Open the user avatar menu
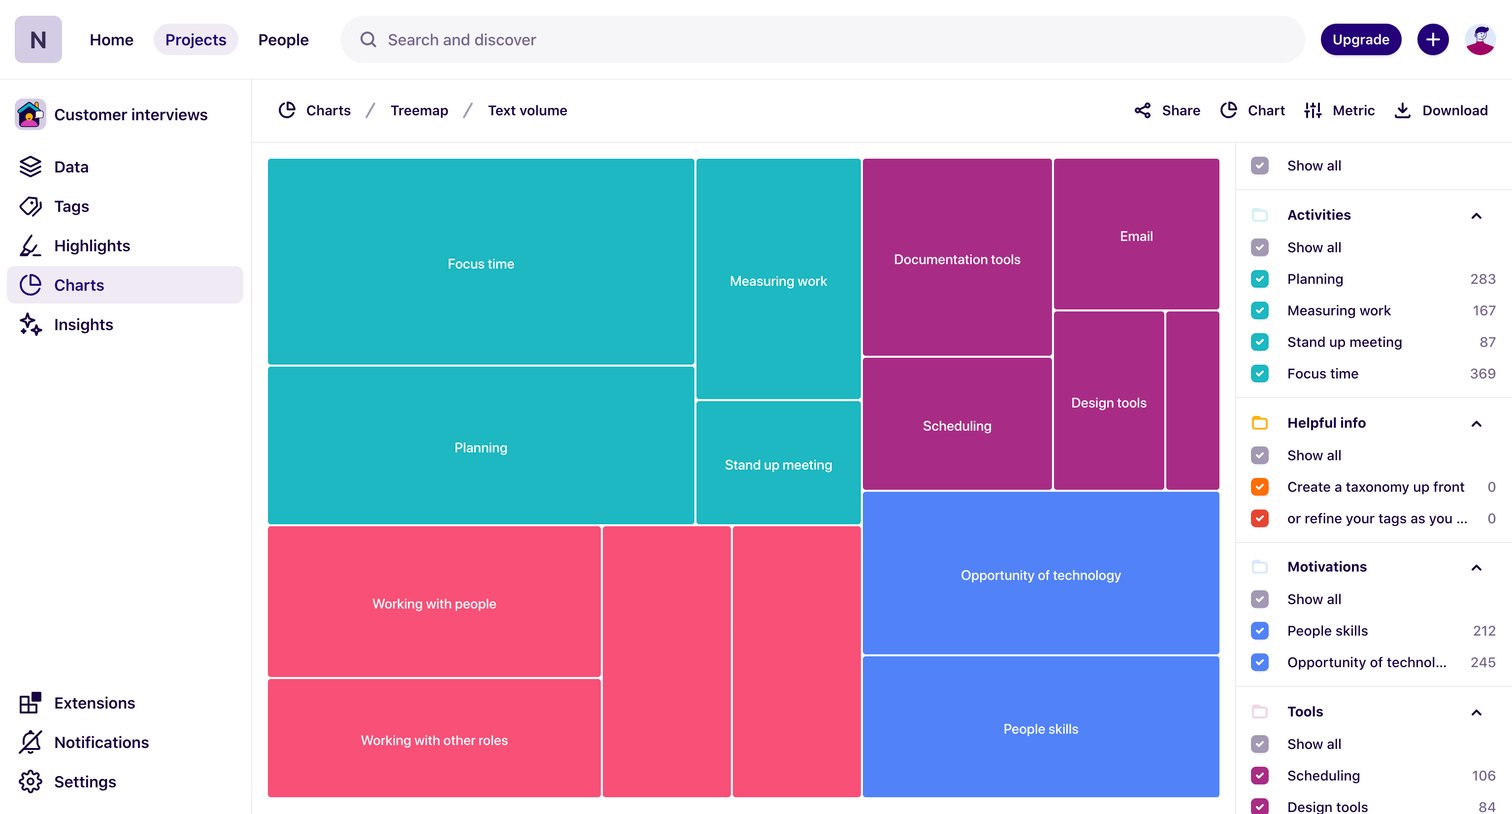1512x814 pixels. tap(1480, 40)
